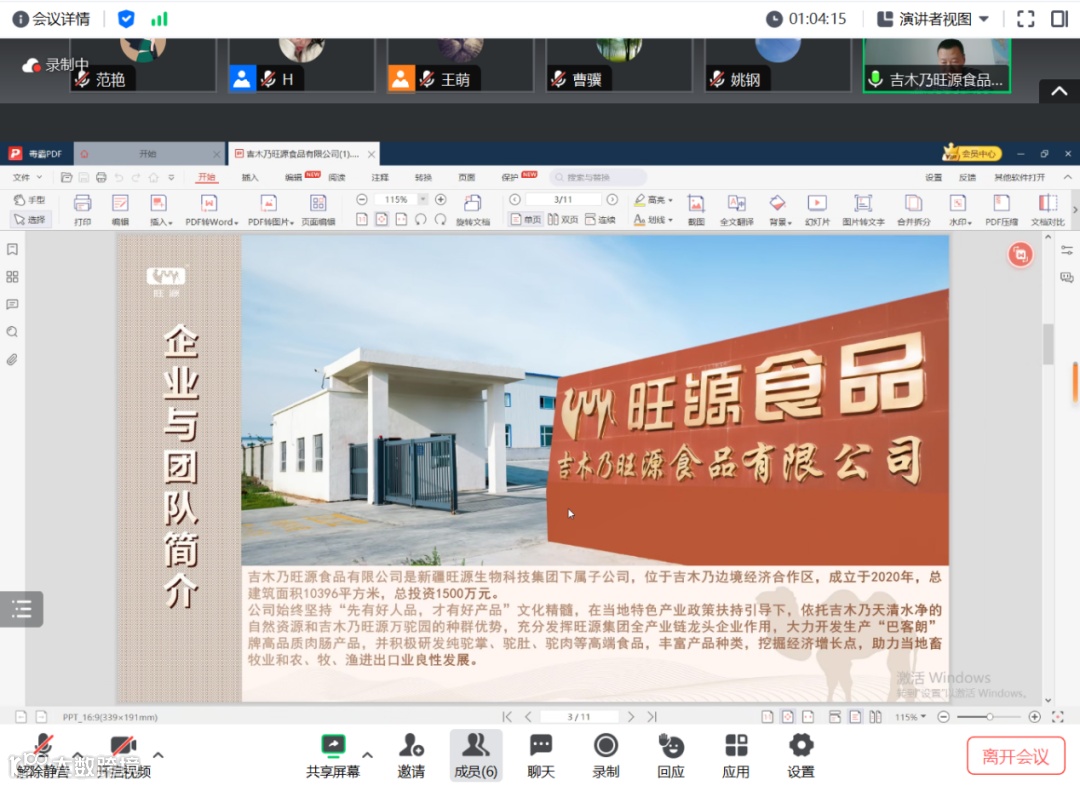Screen dimensions: 1080x786
Task: Select the Screenshot (截图) tool
Action: tap(696, 209)
